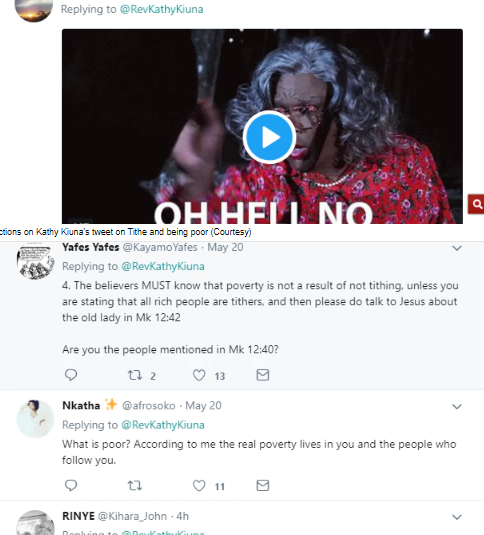Reply to Yafes Yafes' tweet
The height and width of the screenshot is (535, 484).
pyautogui.click(x=71, y=375)
